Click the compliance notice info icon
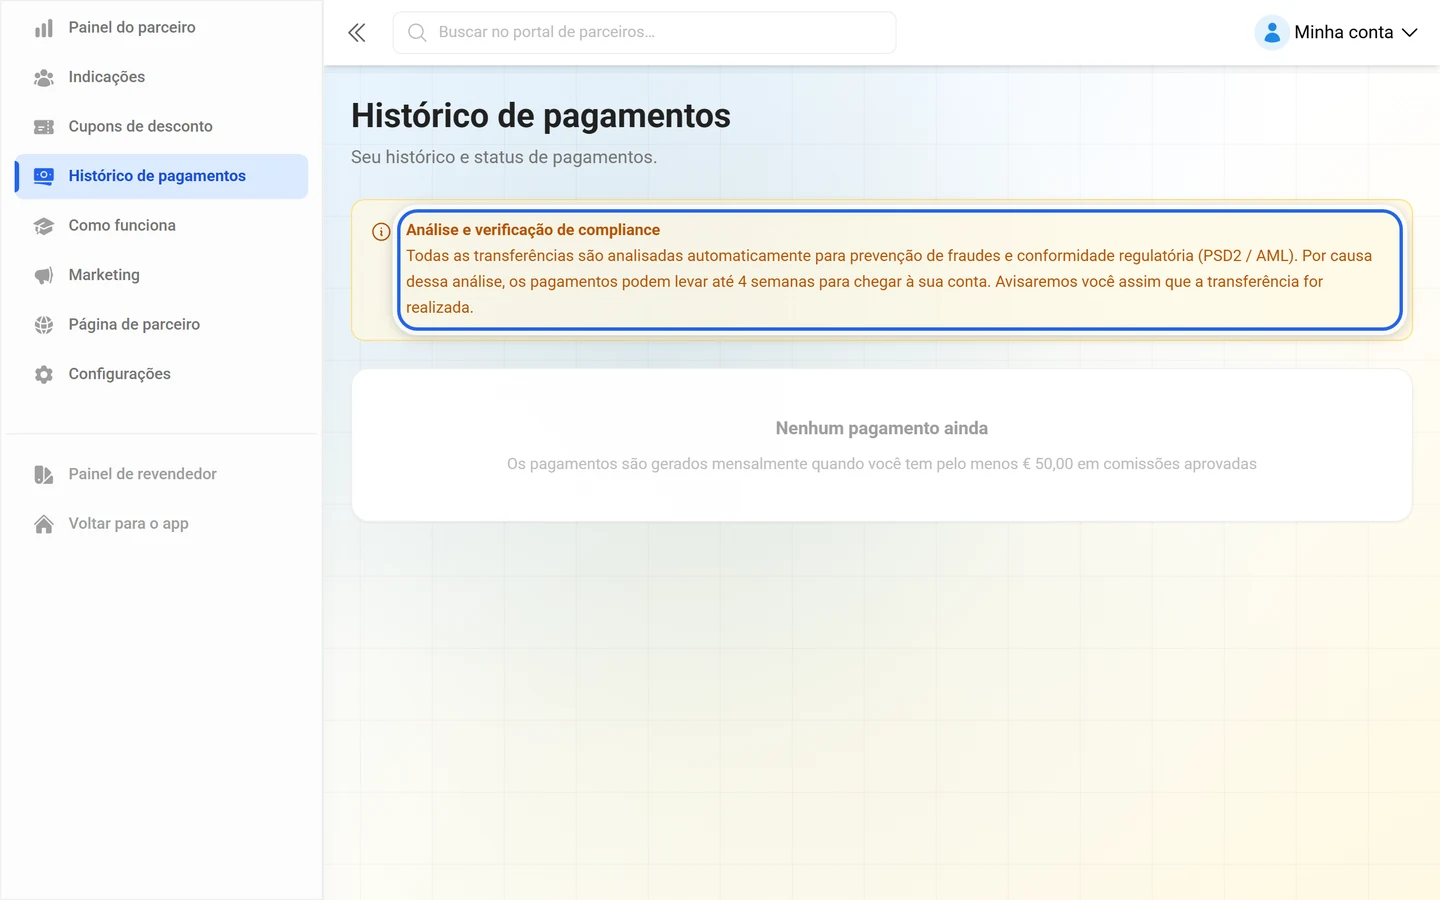The height and width of the screenshot is (900, 1440). tap(381, 232)
